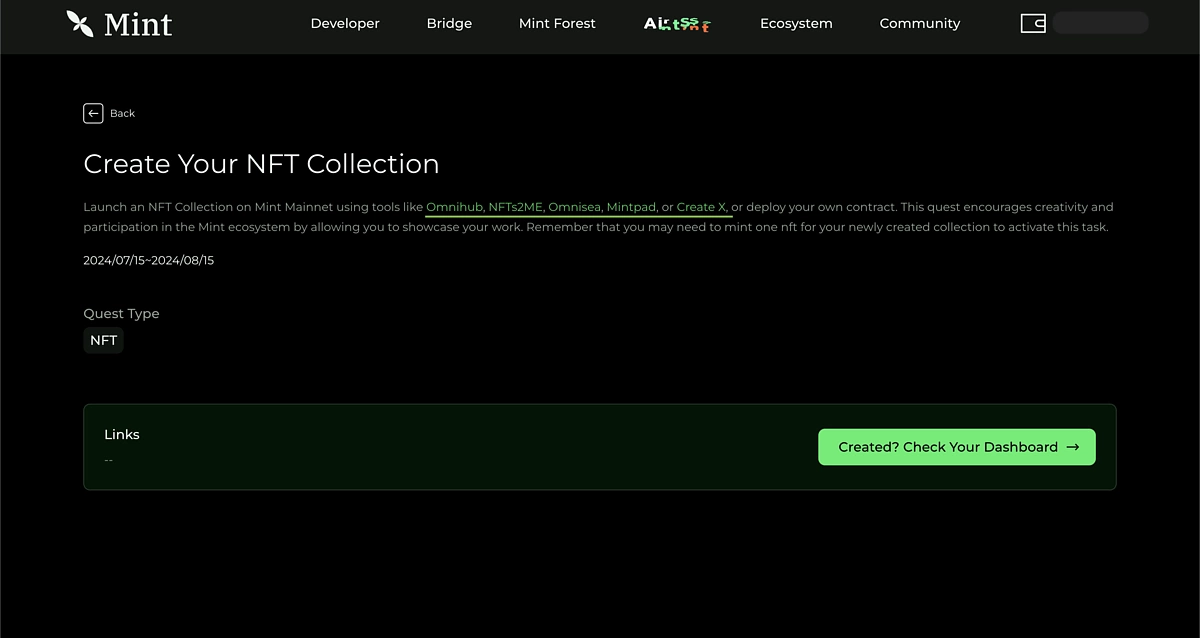Open the Omnihub link
The image size is (1200, 638).
(455, 207)
